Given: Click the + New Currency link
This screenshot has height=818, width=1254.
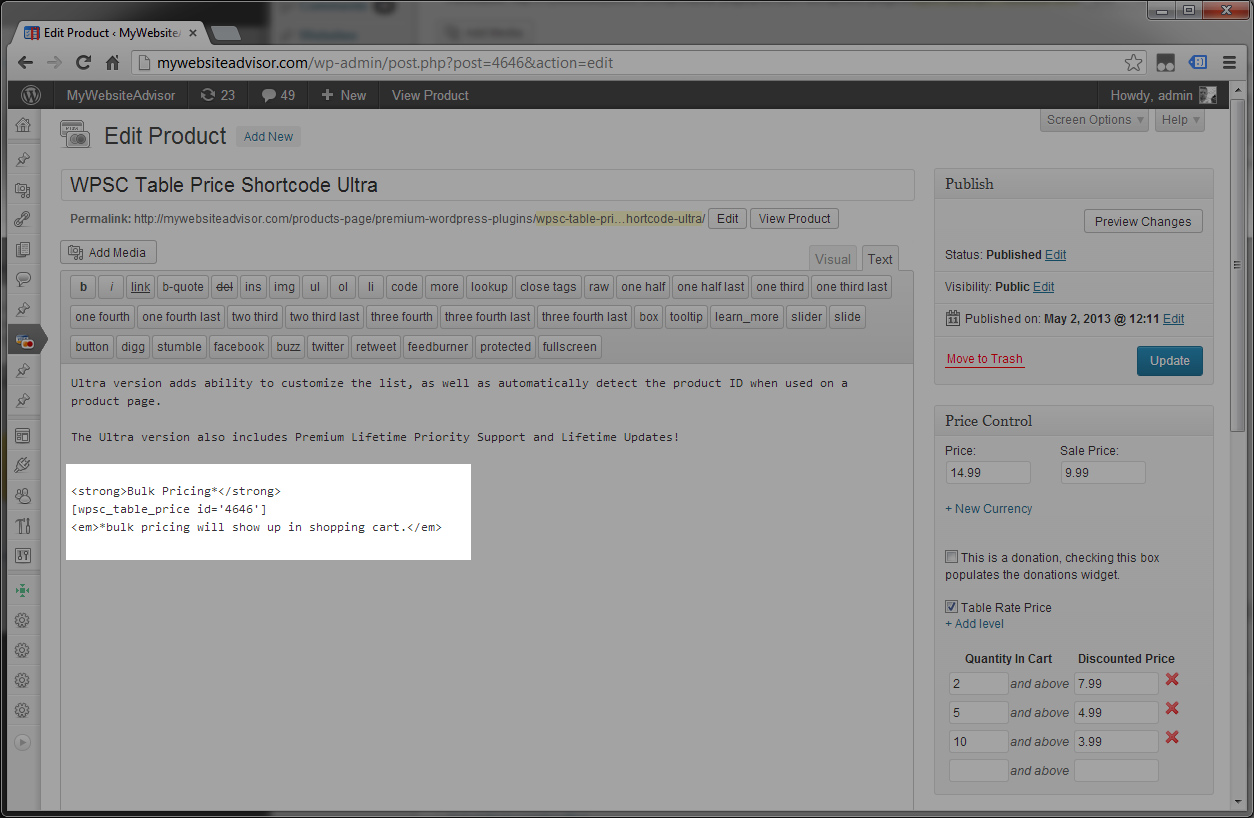Looking at the screenshot, I should 989,509.
